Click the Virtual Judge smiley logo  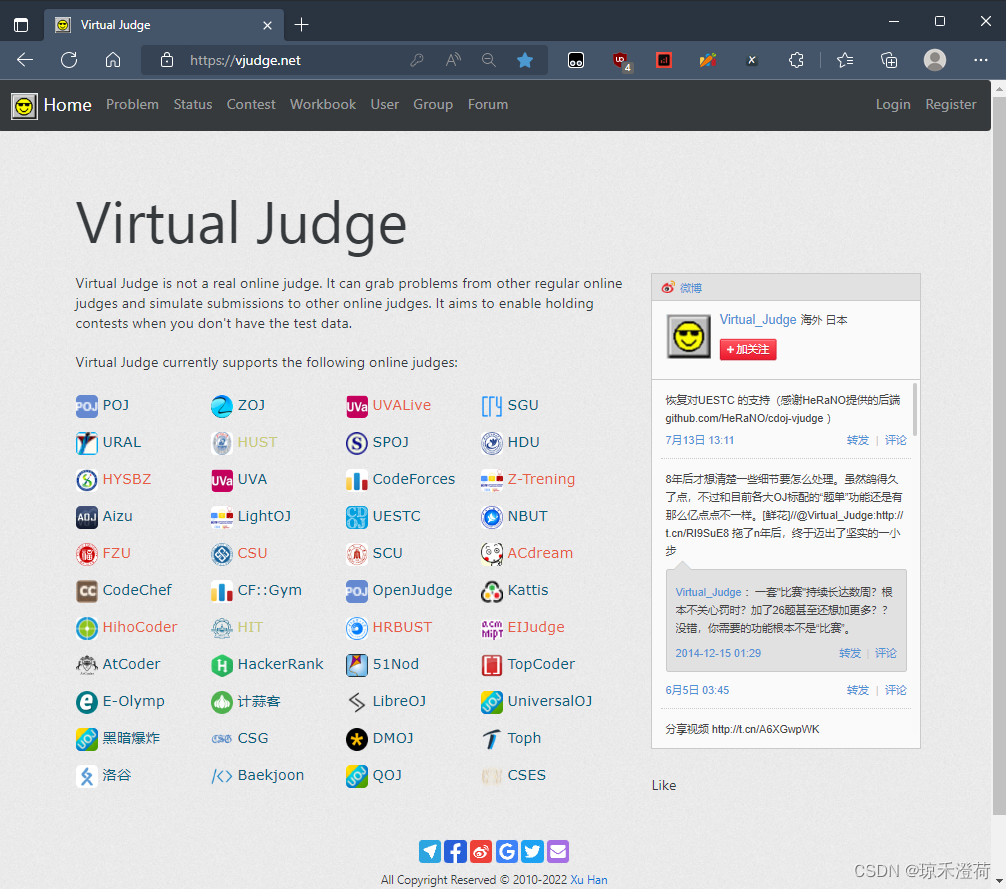[x=23, y=104]
